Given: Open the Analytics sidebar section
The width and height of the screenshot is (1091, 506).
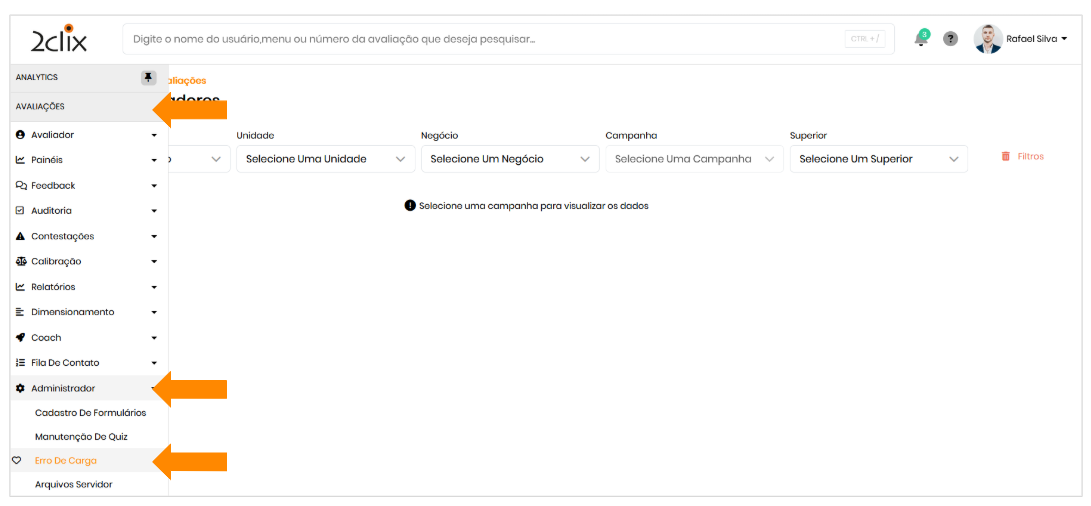Looking at the screenshot, I should pos(37,77).
